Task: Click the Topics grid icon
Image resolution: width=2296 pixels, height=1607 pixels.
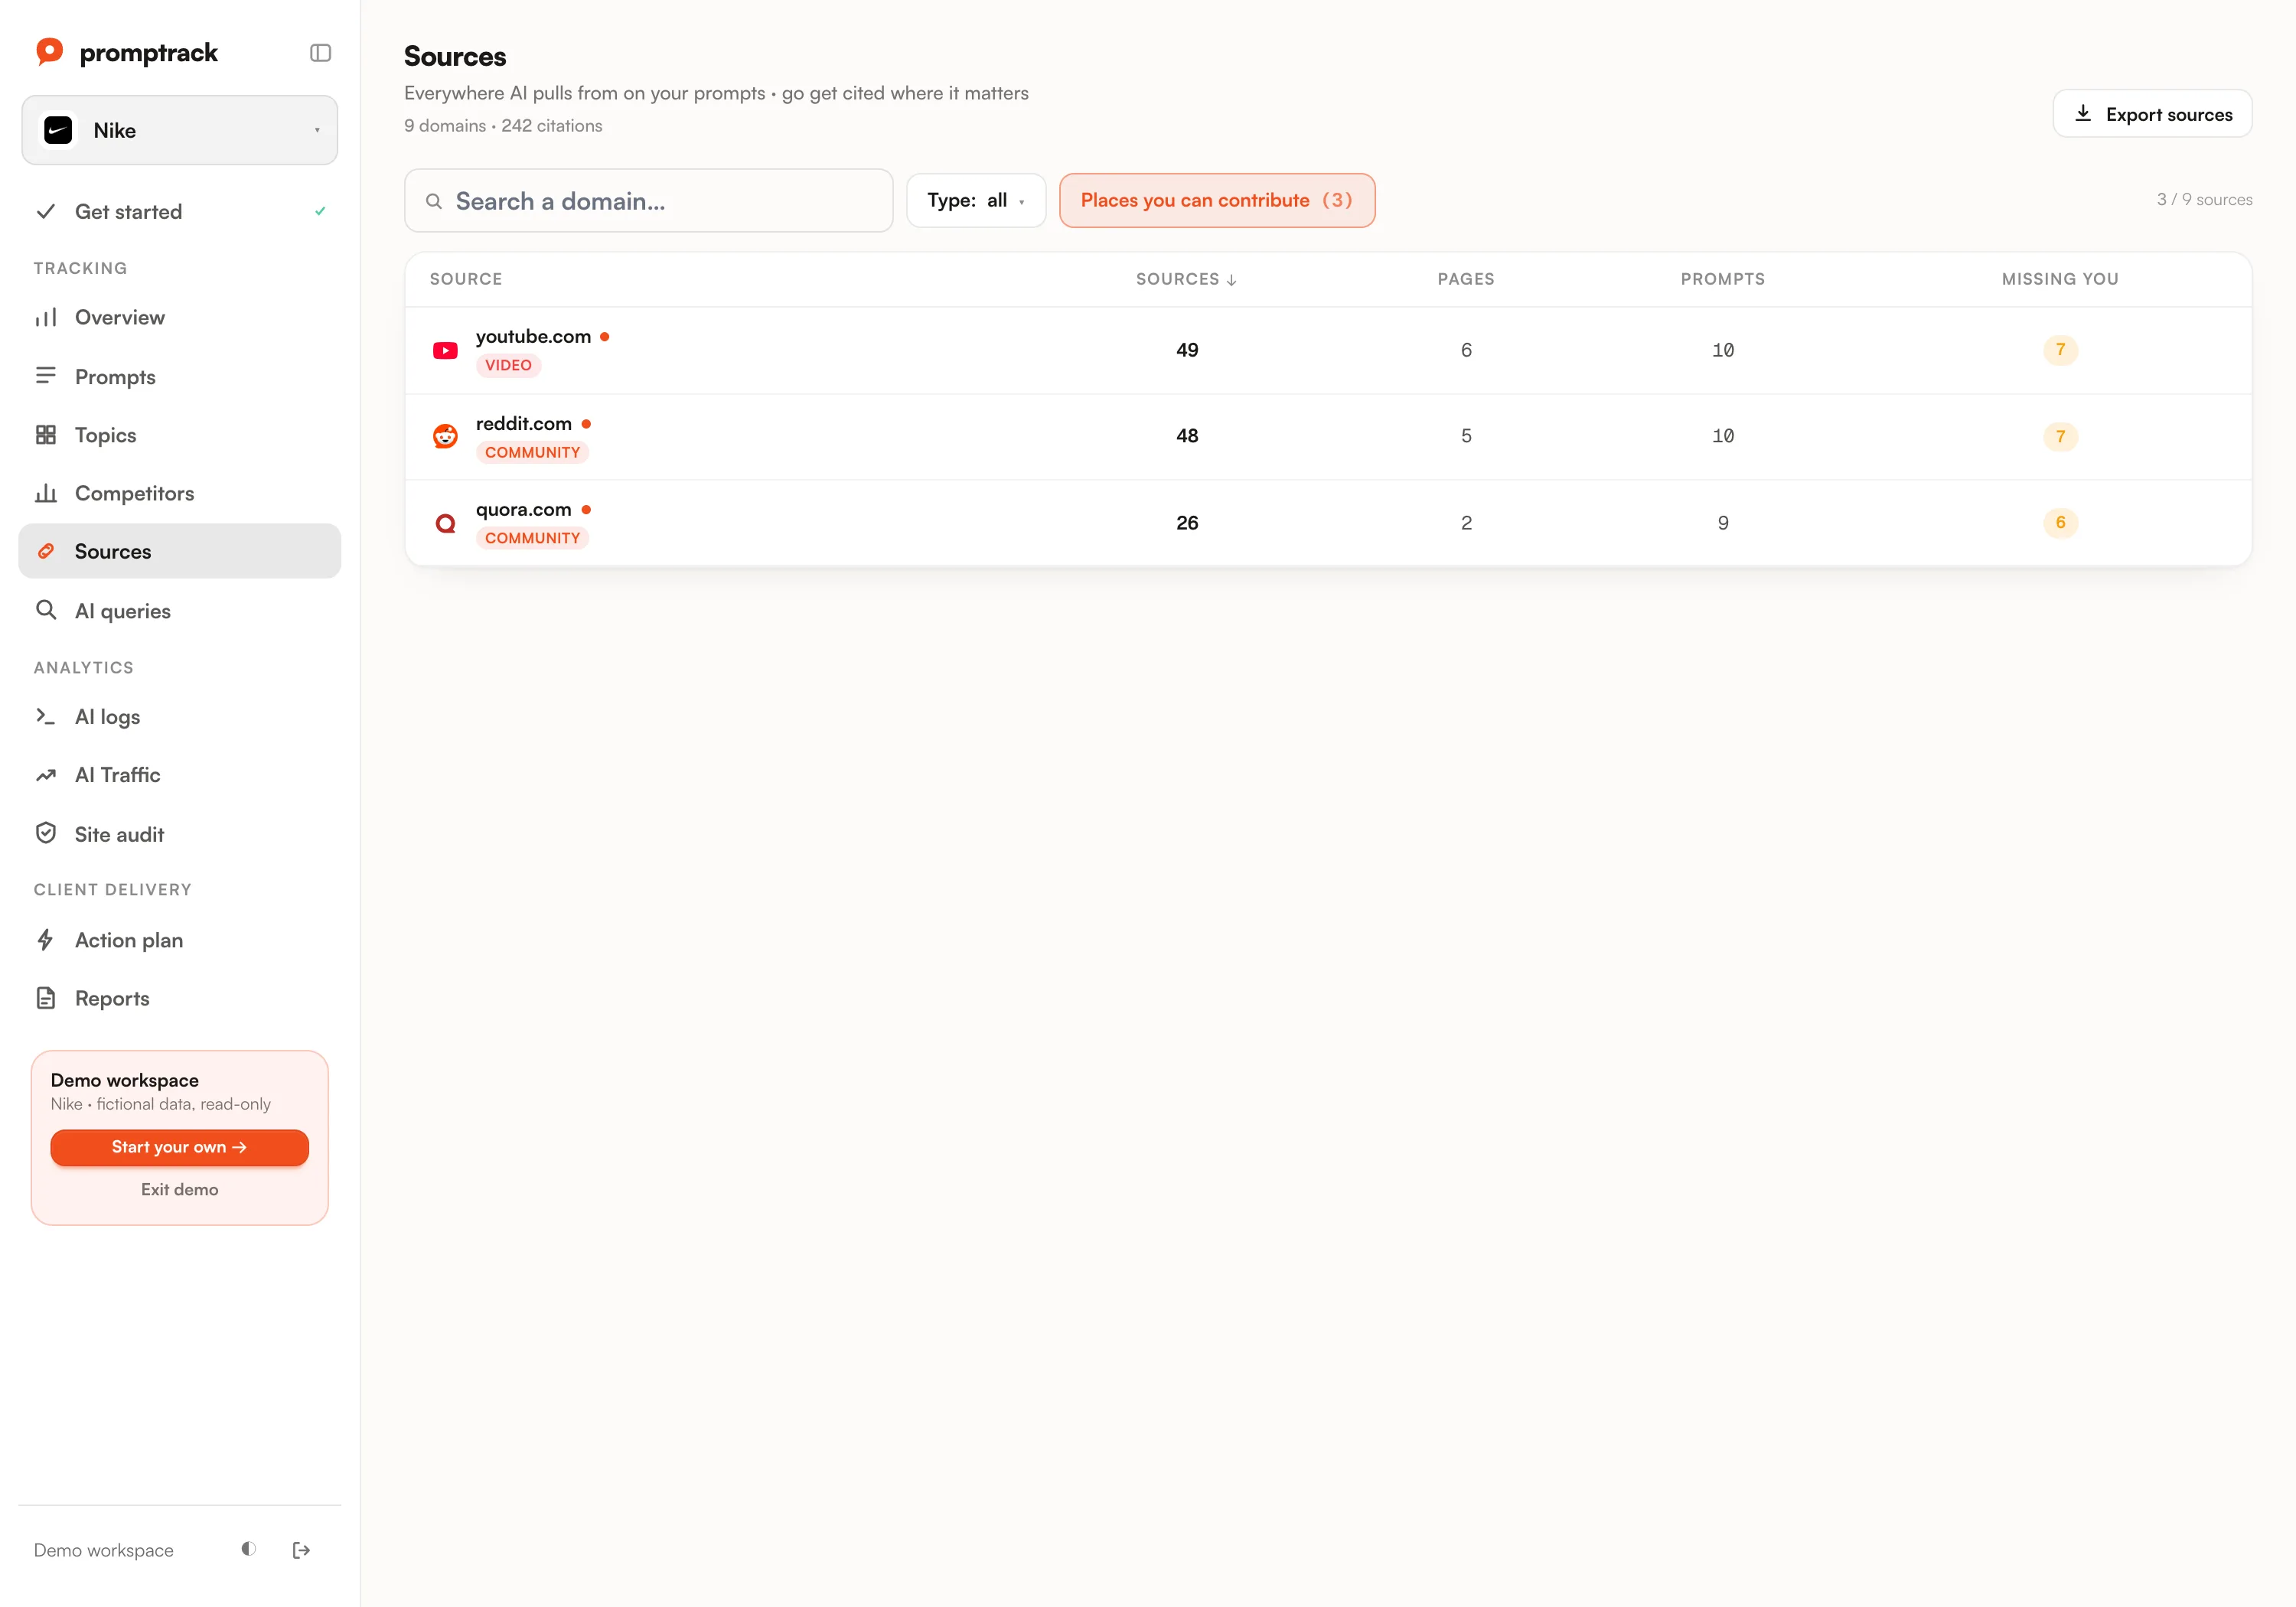Action: pos(46,435)
